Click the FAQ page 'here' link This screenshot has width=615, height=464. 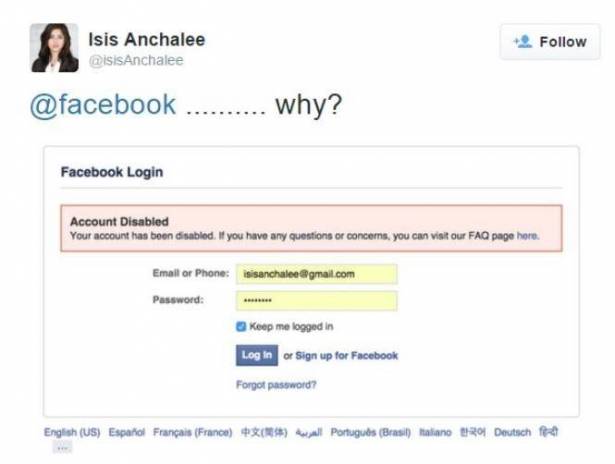(x=528, y=236)
